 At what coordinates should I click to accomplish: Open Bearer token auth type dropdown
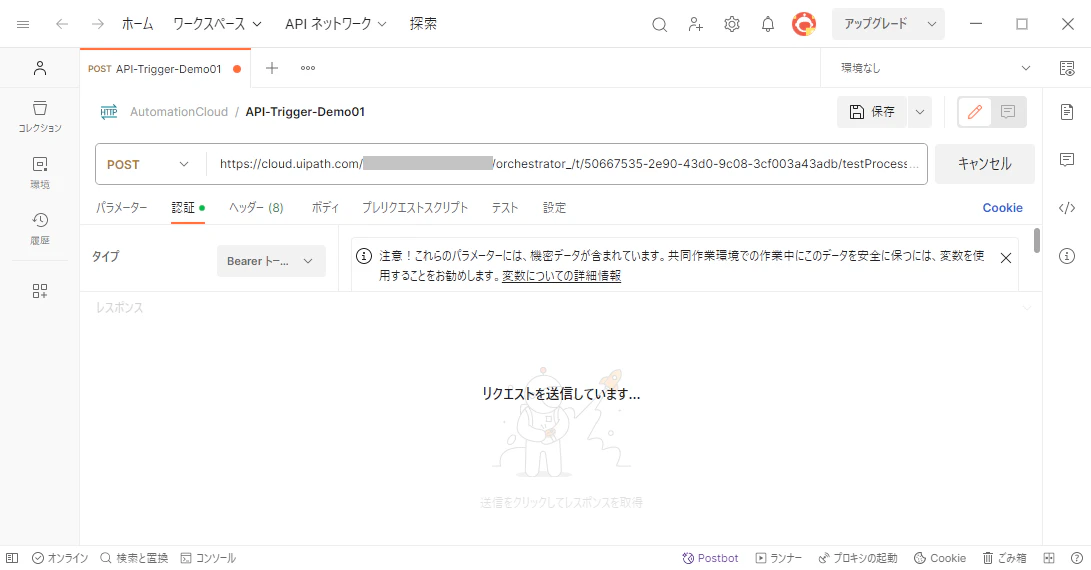[x=271, y=261]
